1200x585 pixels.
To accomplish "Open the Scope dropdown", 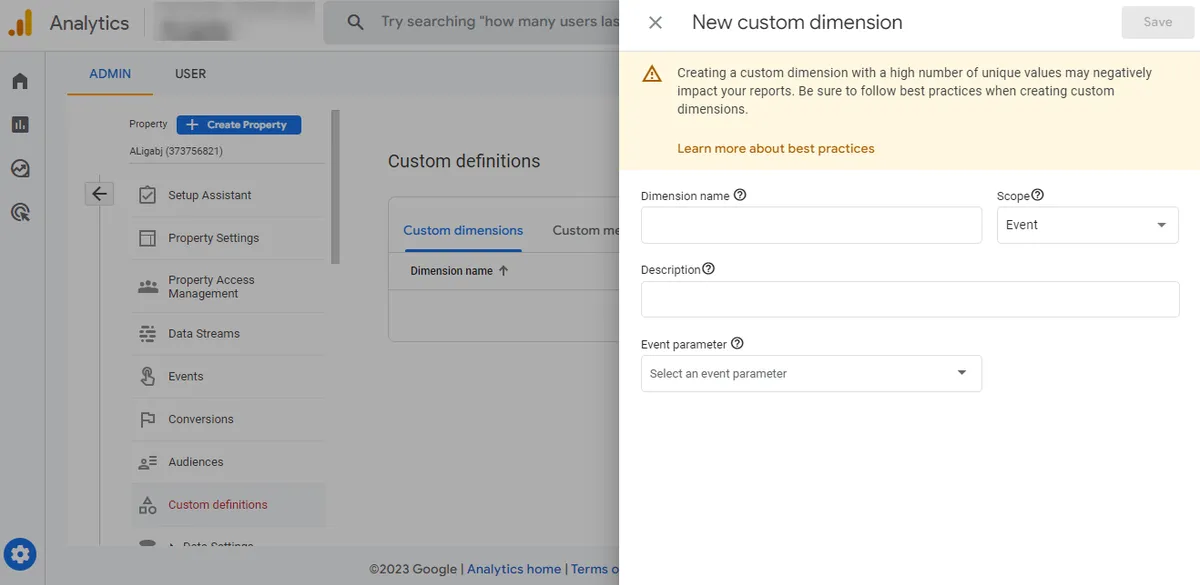I will pyautogui.click(x=1087, y=225).
